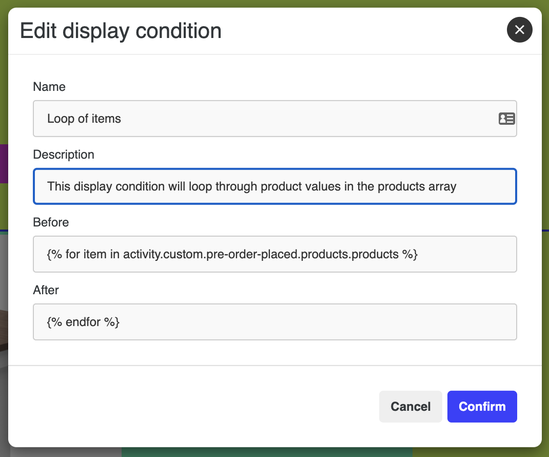
Task: Click the After field containing endfor
Action: click(275, 322)
